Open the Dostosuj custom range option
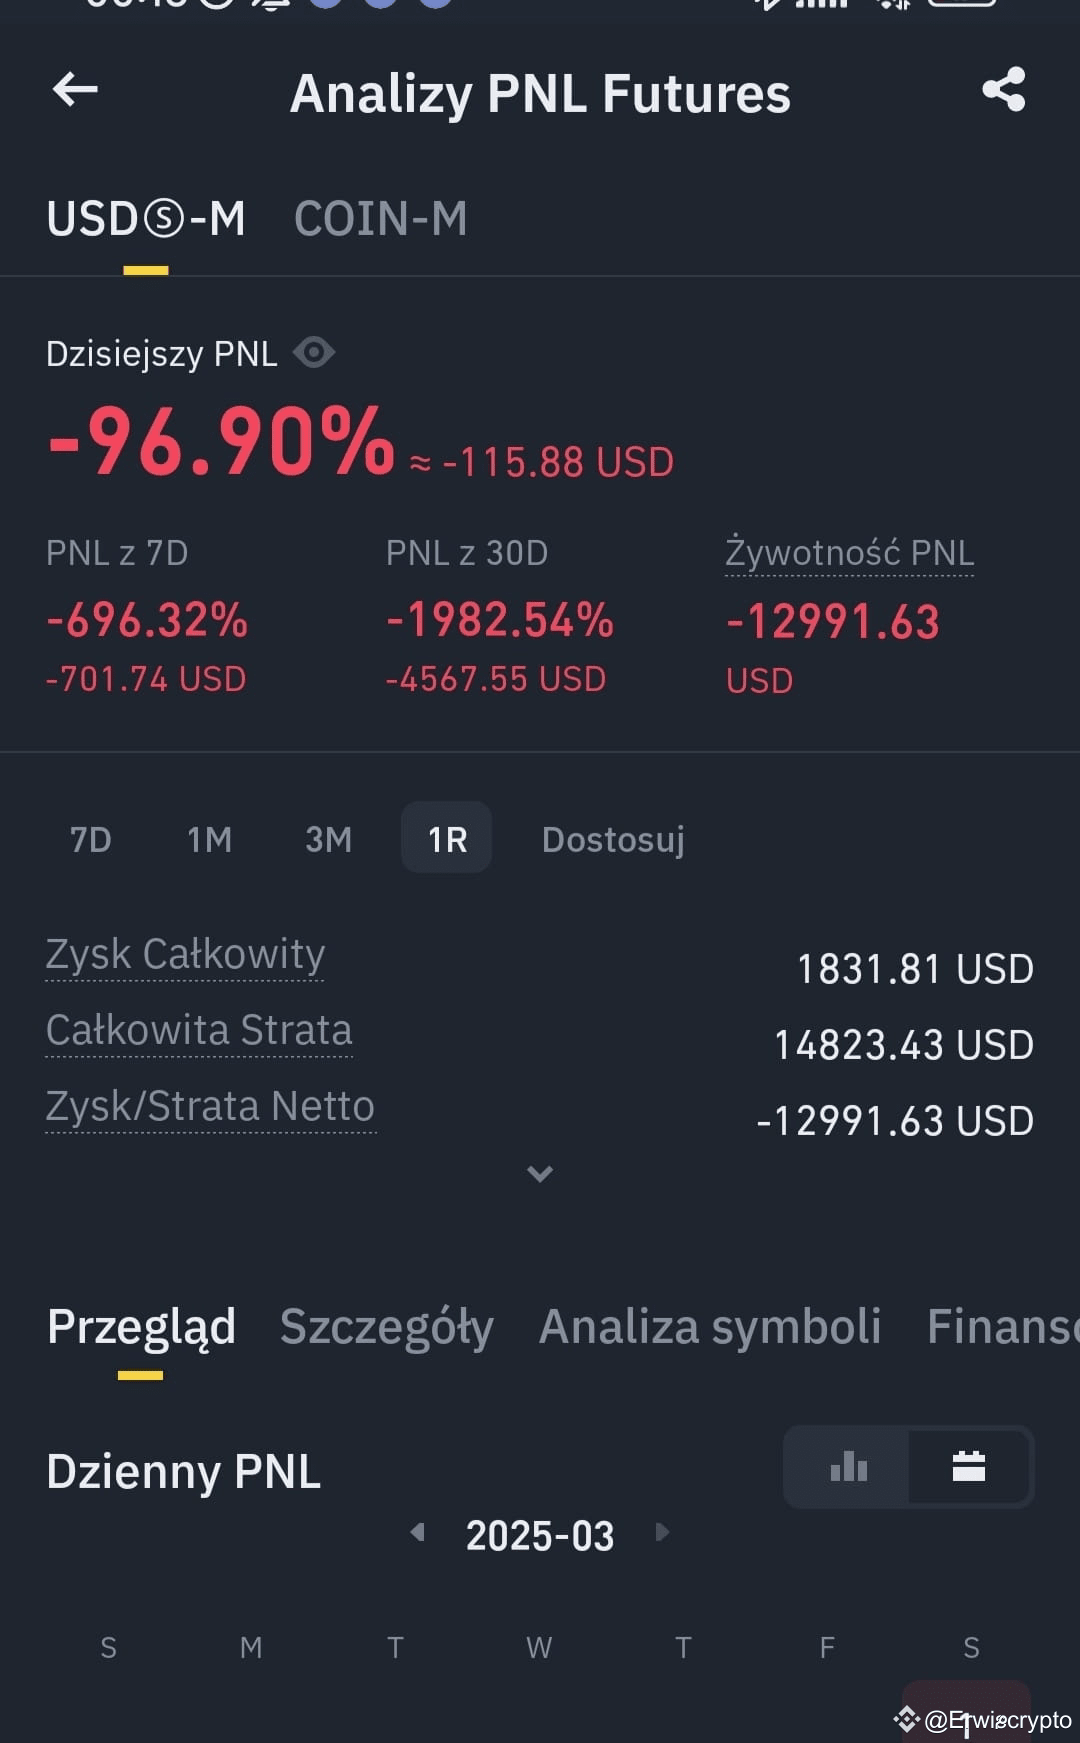 tap(613, 839)
